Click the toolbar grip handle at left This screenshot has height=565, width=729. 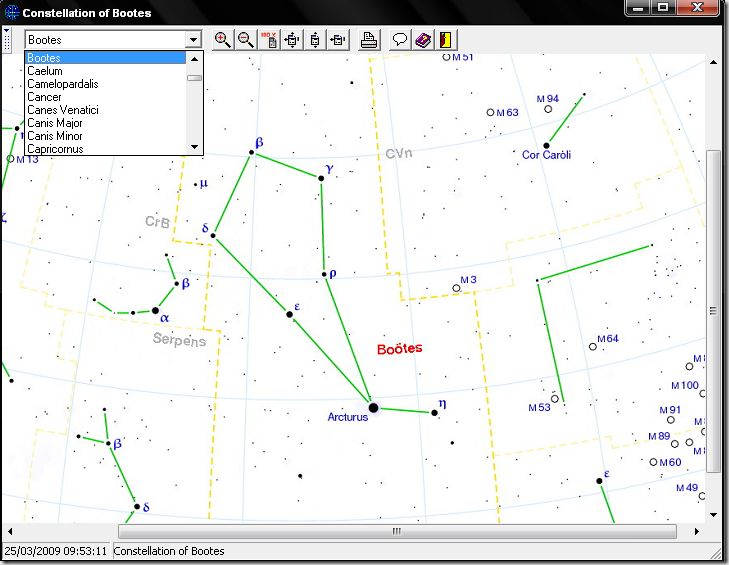[x=7, y=39]
